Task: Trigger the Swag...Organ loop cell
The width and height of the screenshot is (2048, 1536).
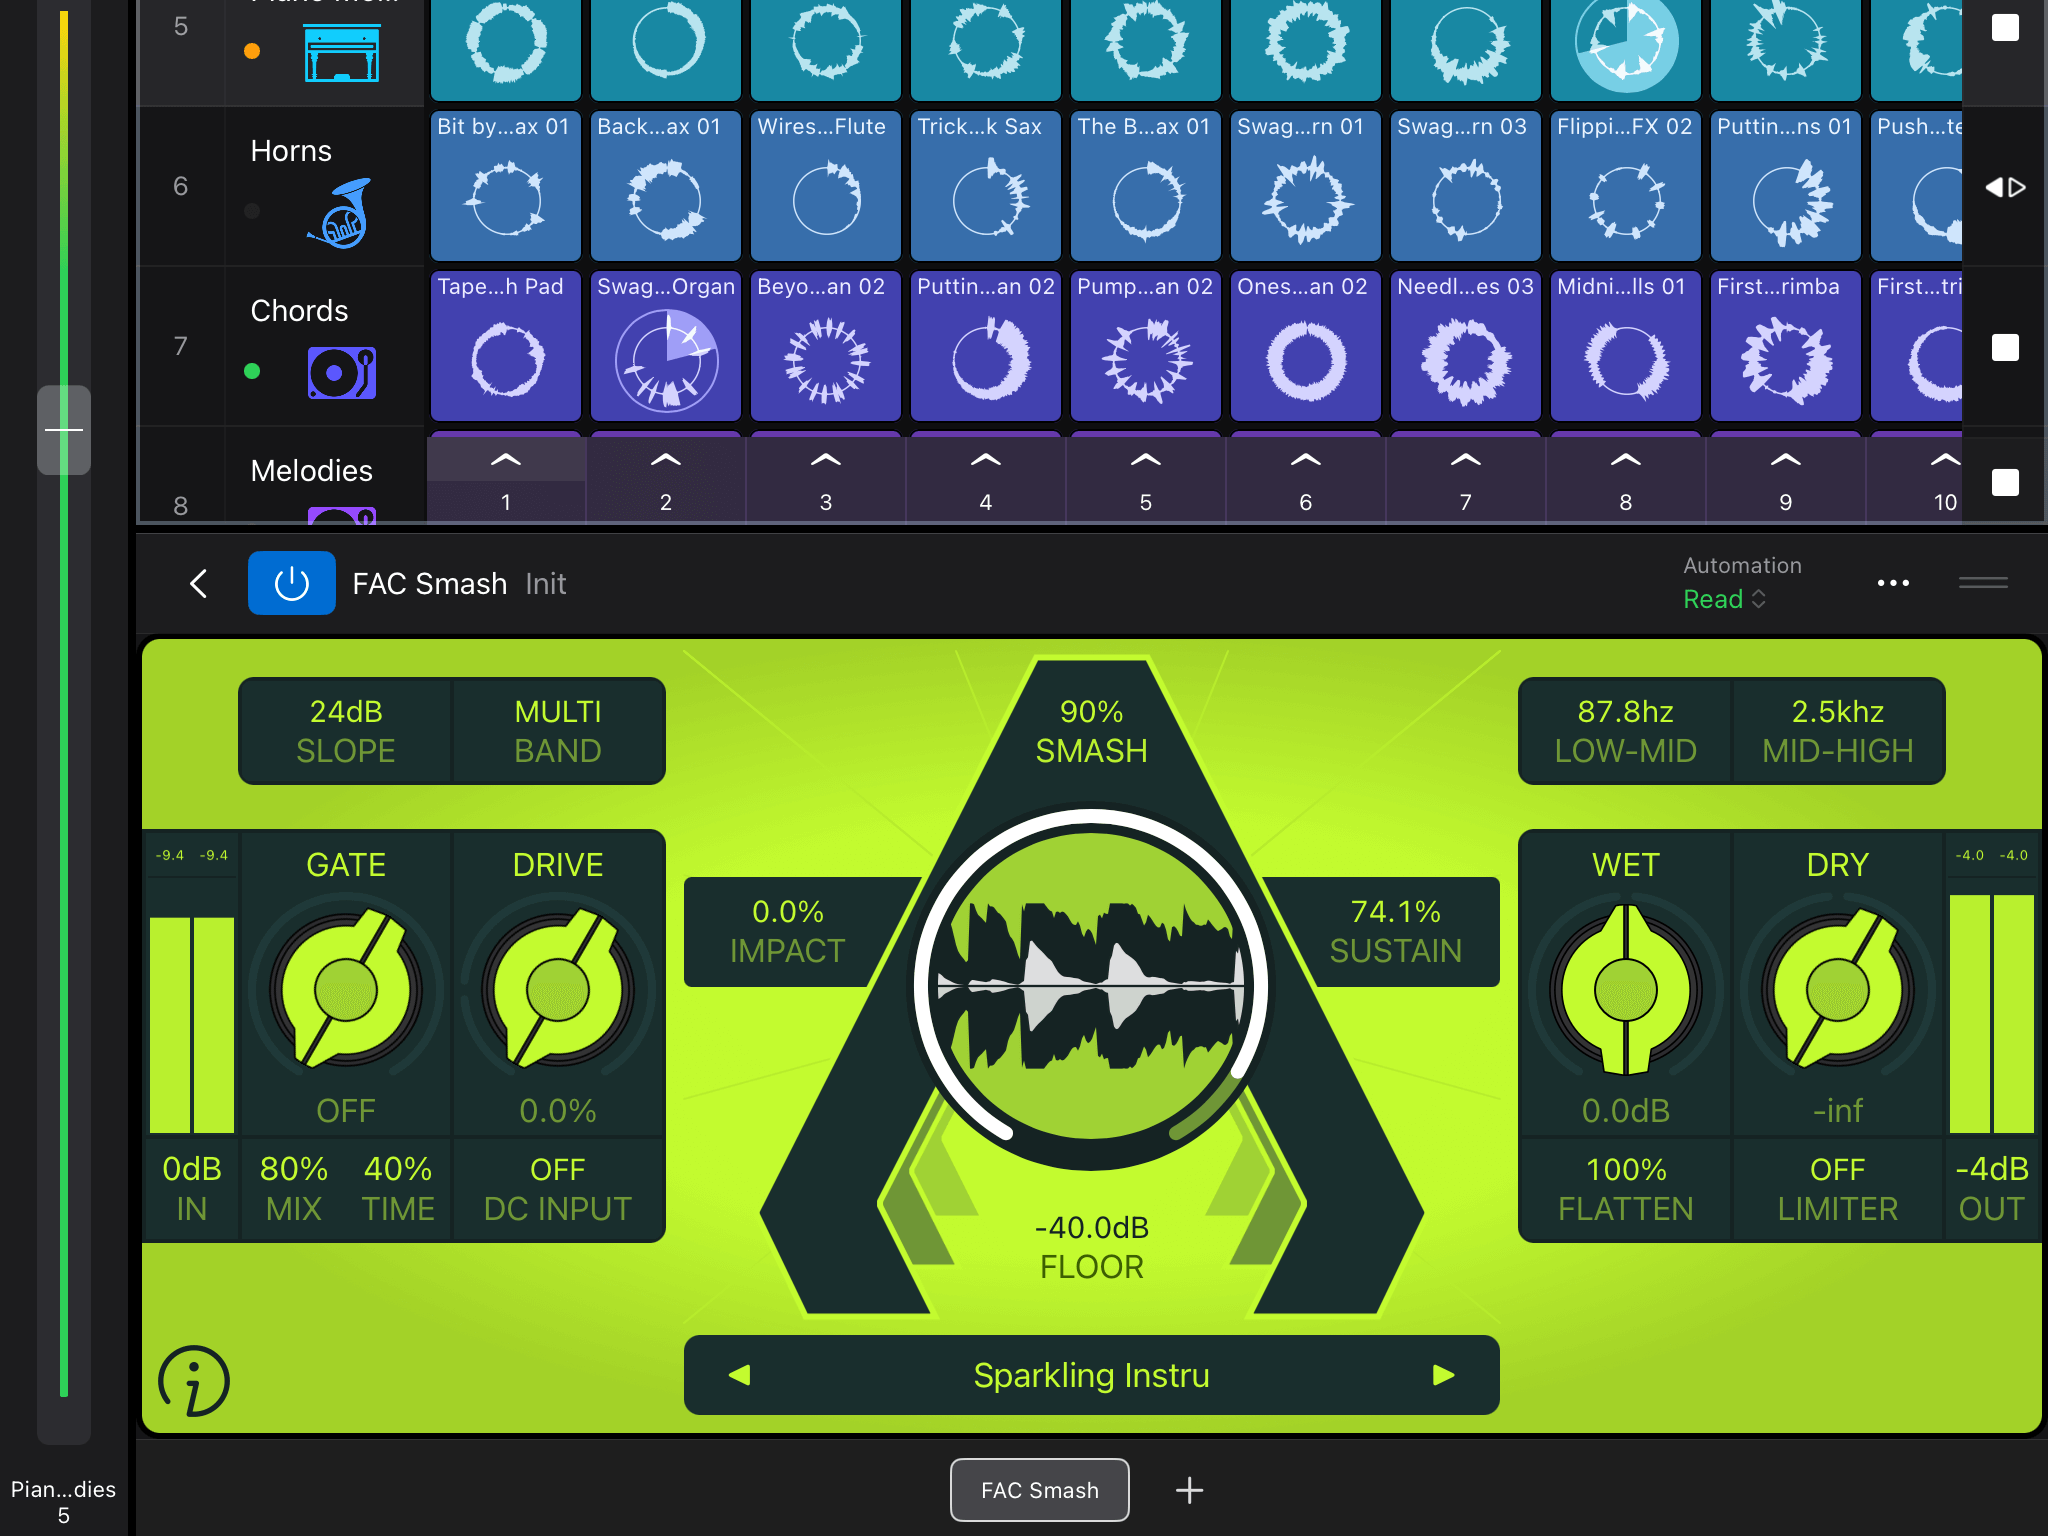Action: pos(665,346)
